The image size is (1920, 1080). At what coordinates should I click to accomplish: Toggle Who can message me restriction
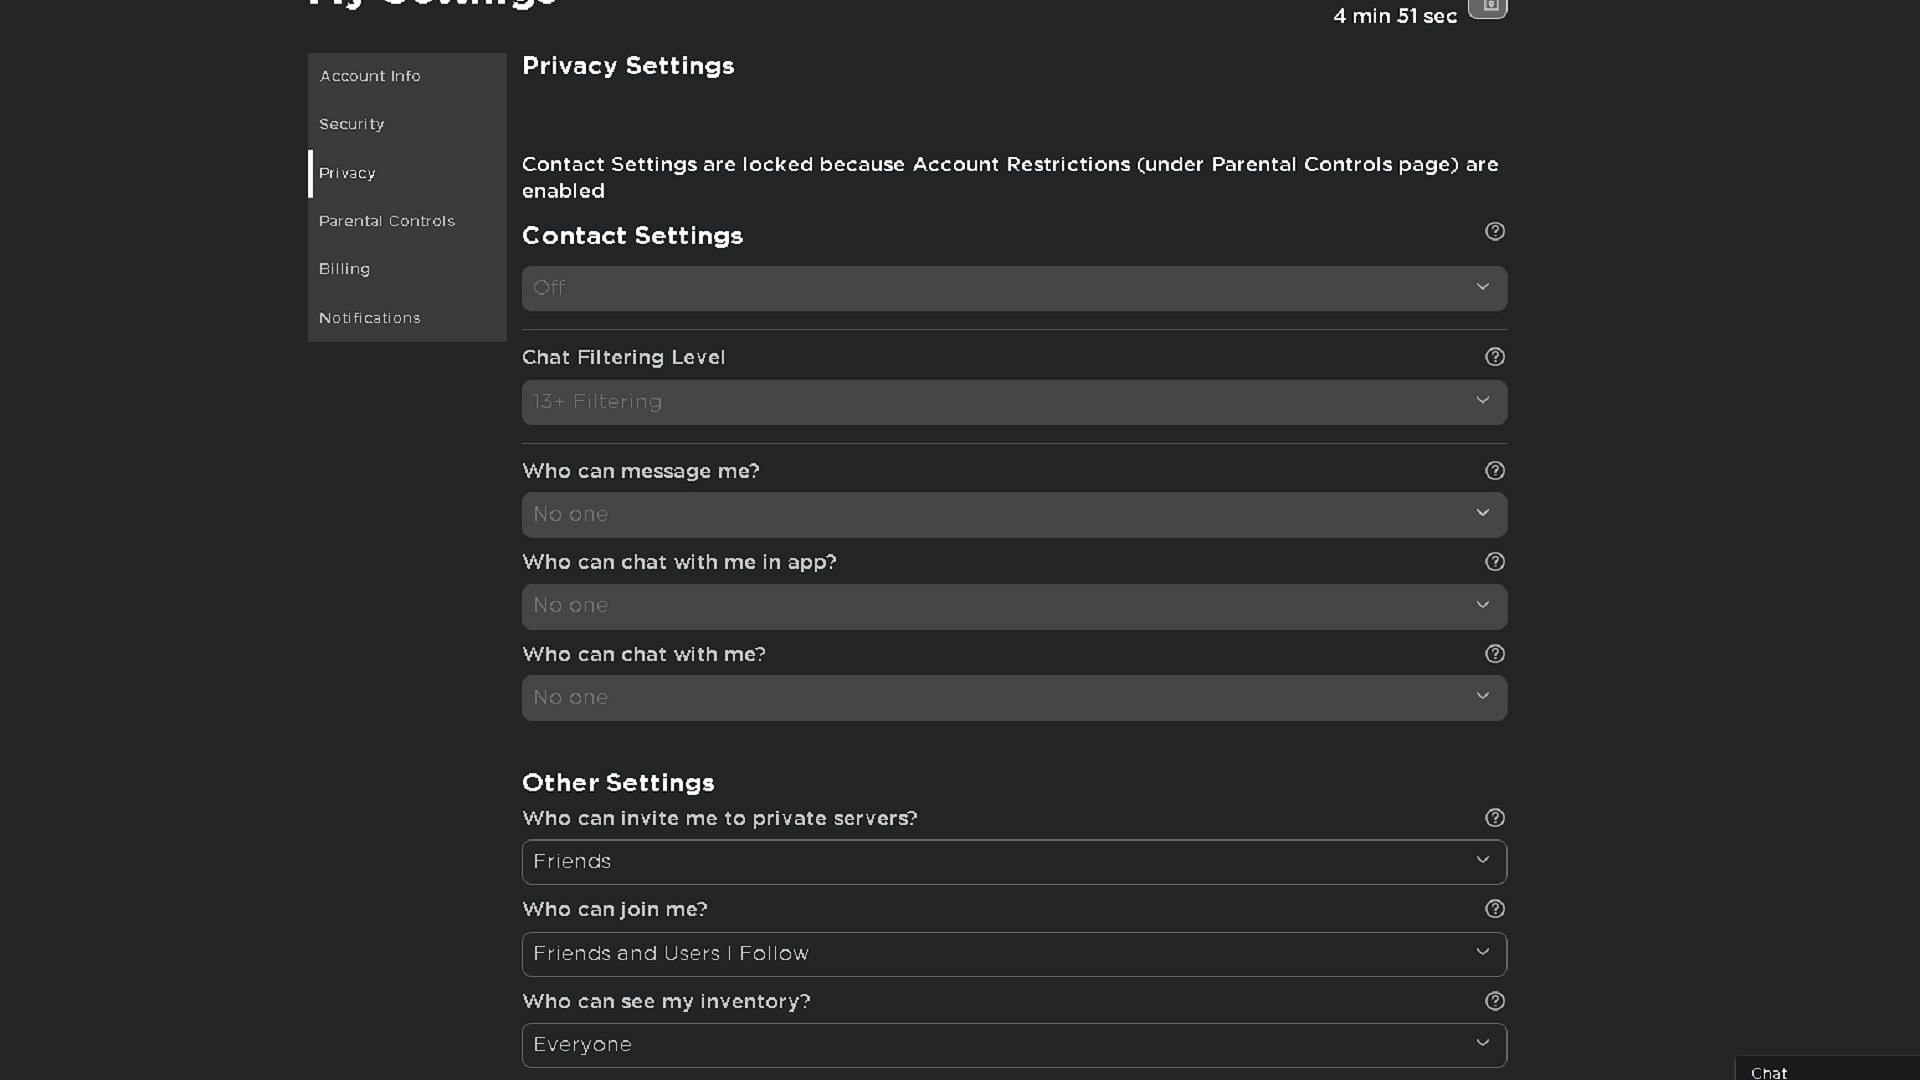pyautogui.click(x=1014, y=514)
